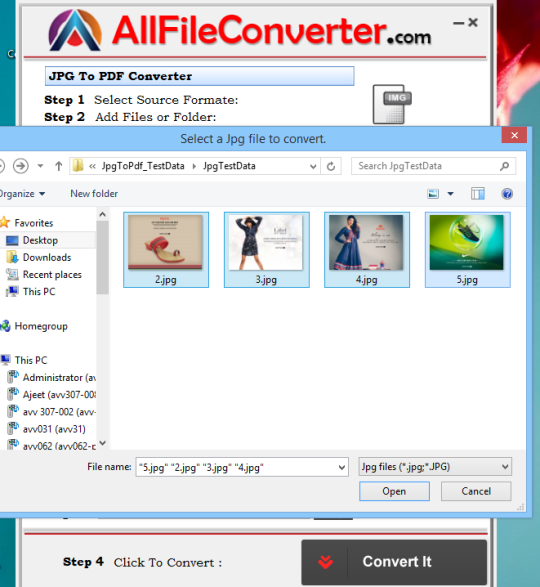Click the IMG file icon in converter
Viewport: 540px width, 587px height.
pos(392,104)
